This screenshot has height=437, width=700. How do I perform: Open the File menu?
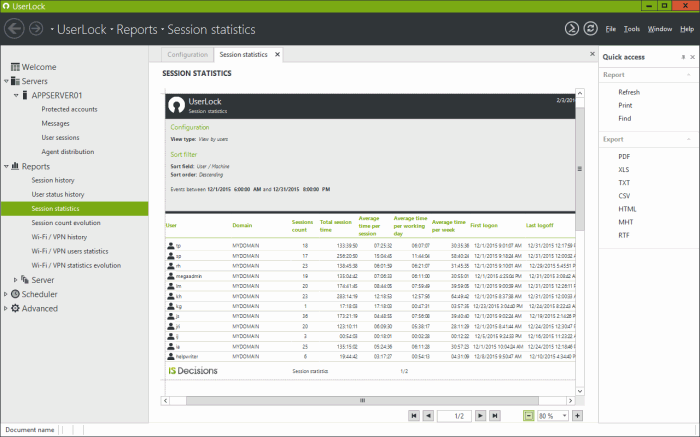[611, 29]
